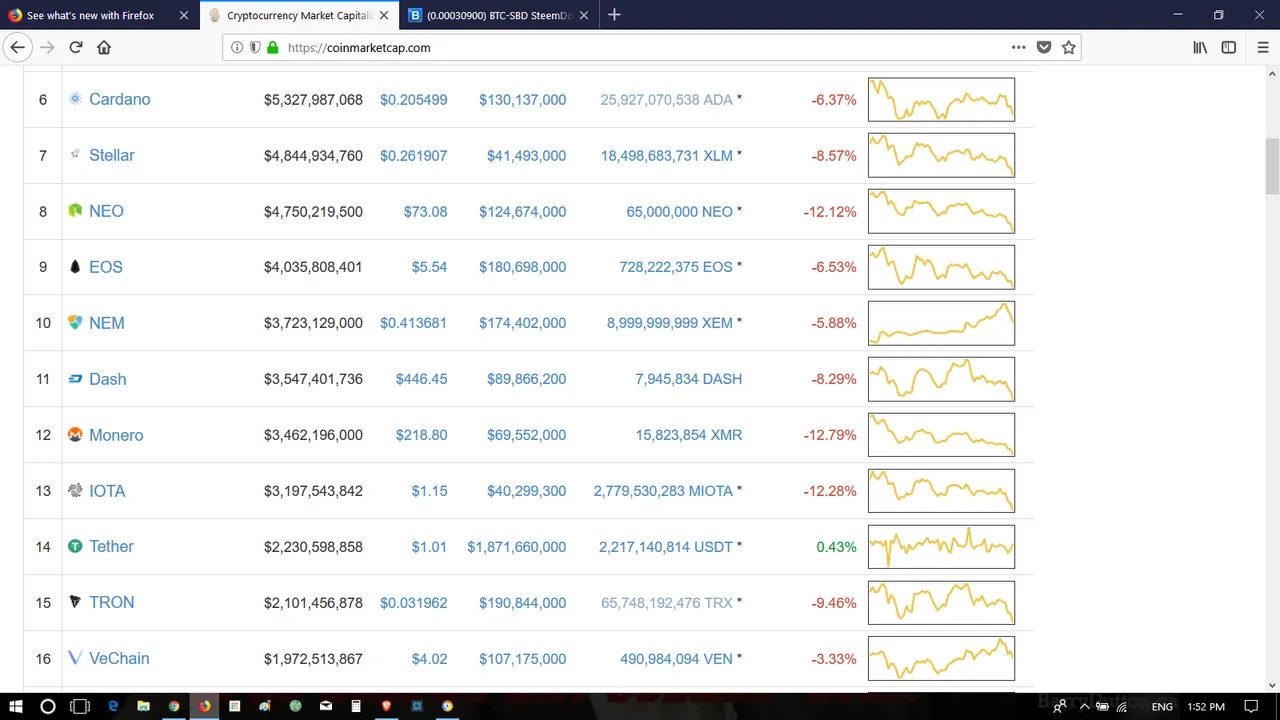Open the Calculator from the taskbar
This screenshot has width=1280, height=720.
coord(356,706)
